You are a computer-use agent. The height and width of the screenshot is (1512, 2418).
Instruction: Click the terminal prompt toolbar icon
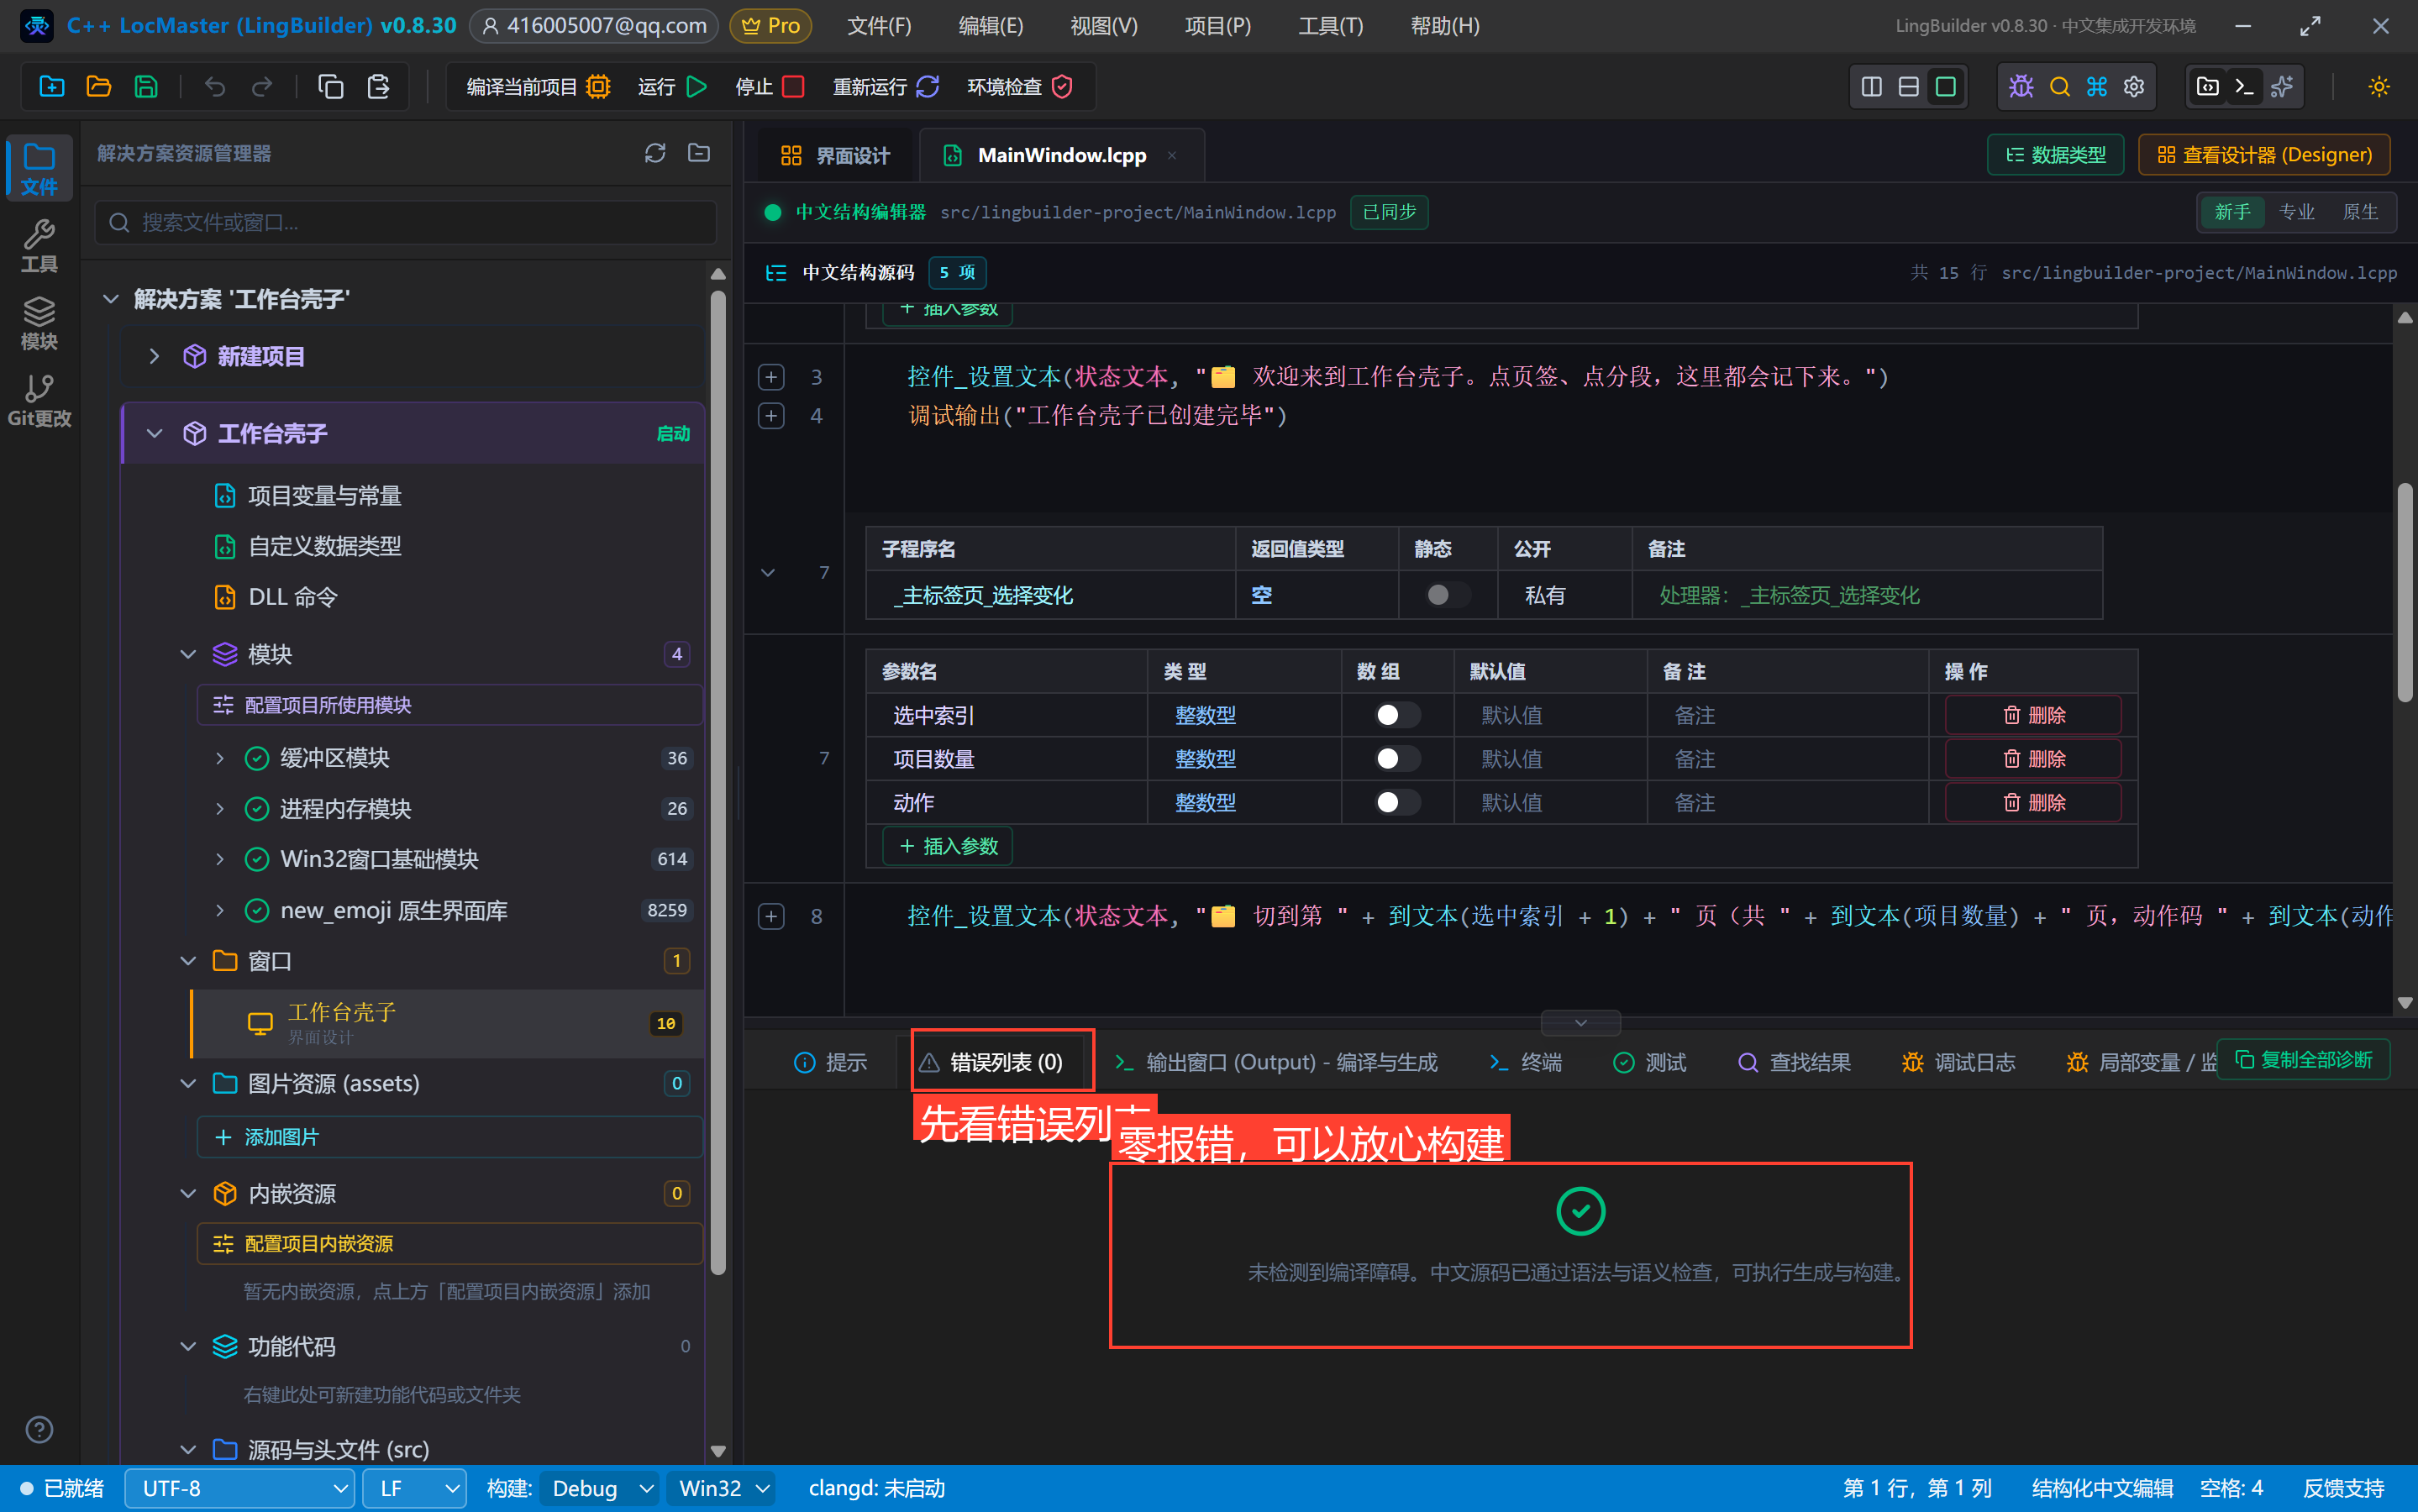pyautogui.click(x=2245, y=86)
